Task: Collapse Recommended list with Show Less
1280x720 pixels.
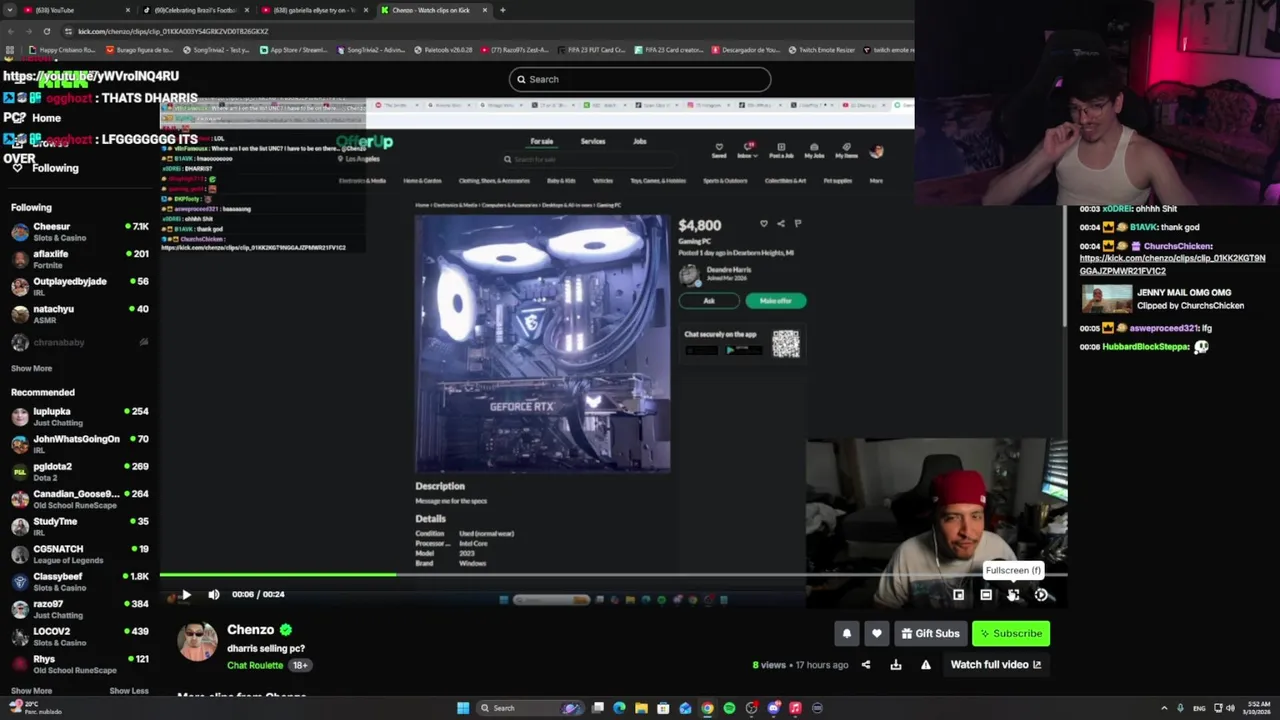Action: coord(129,690)
